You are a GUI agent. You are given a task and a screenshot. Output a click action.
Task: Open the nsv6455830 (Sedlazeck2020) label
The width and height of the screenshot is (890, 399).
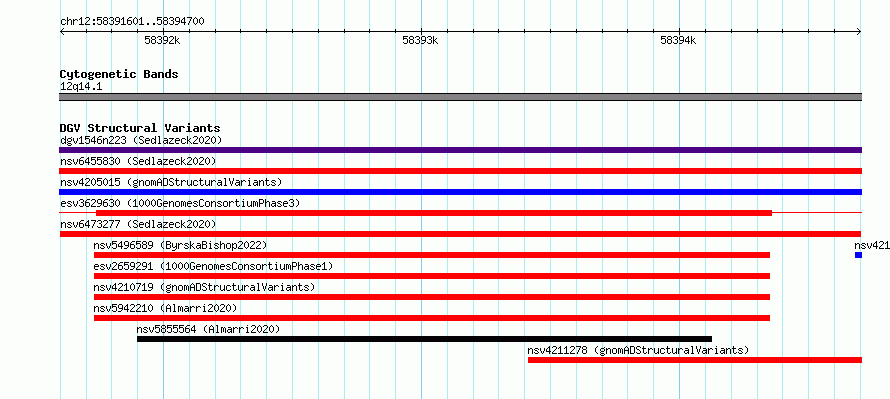point(138,161)
